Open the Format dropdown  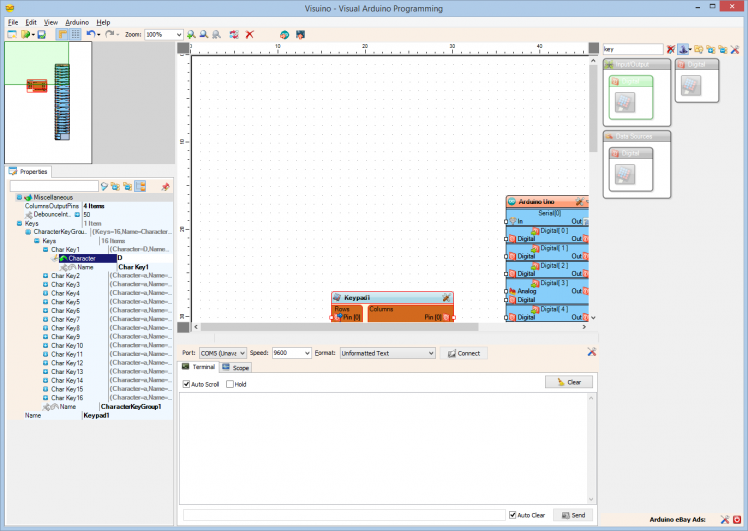pyautogui.click(x=430, y=353)
